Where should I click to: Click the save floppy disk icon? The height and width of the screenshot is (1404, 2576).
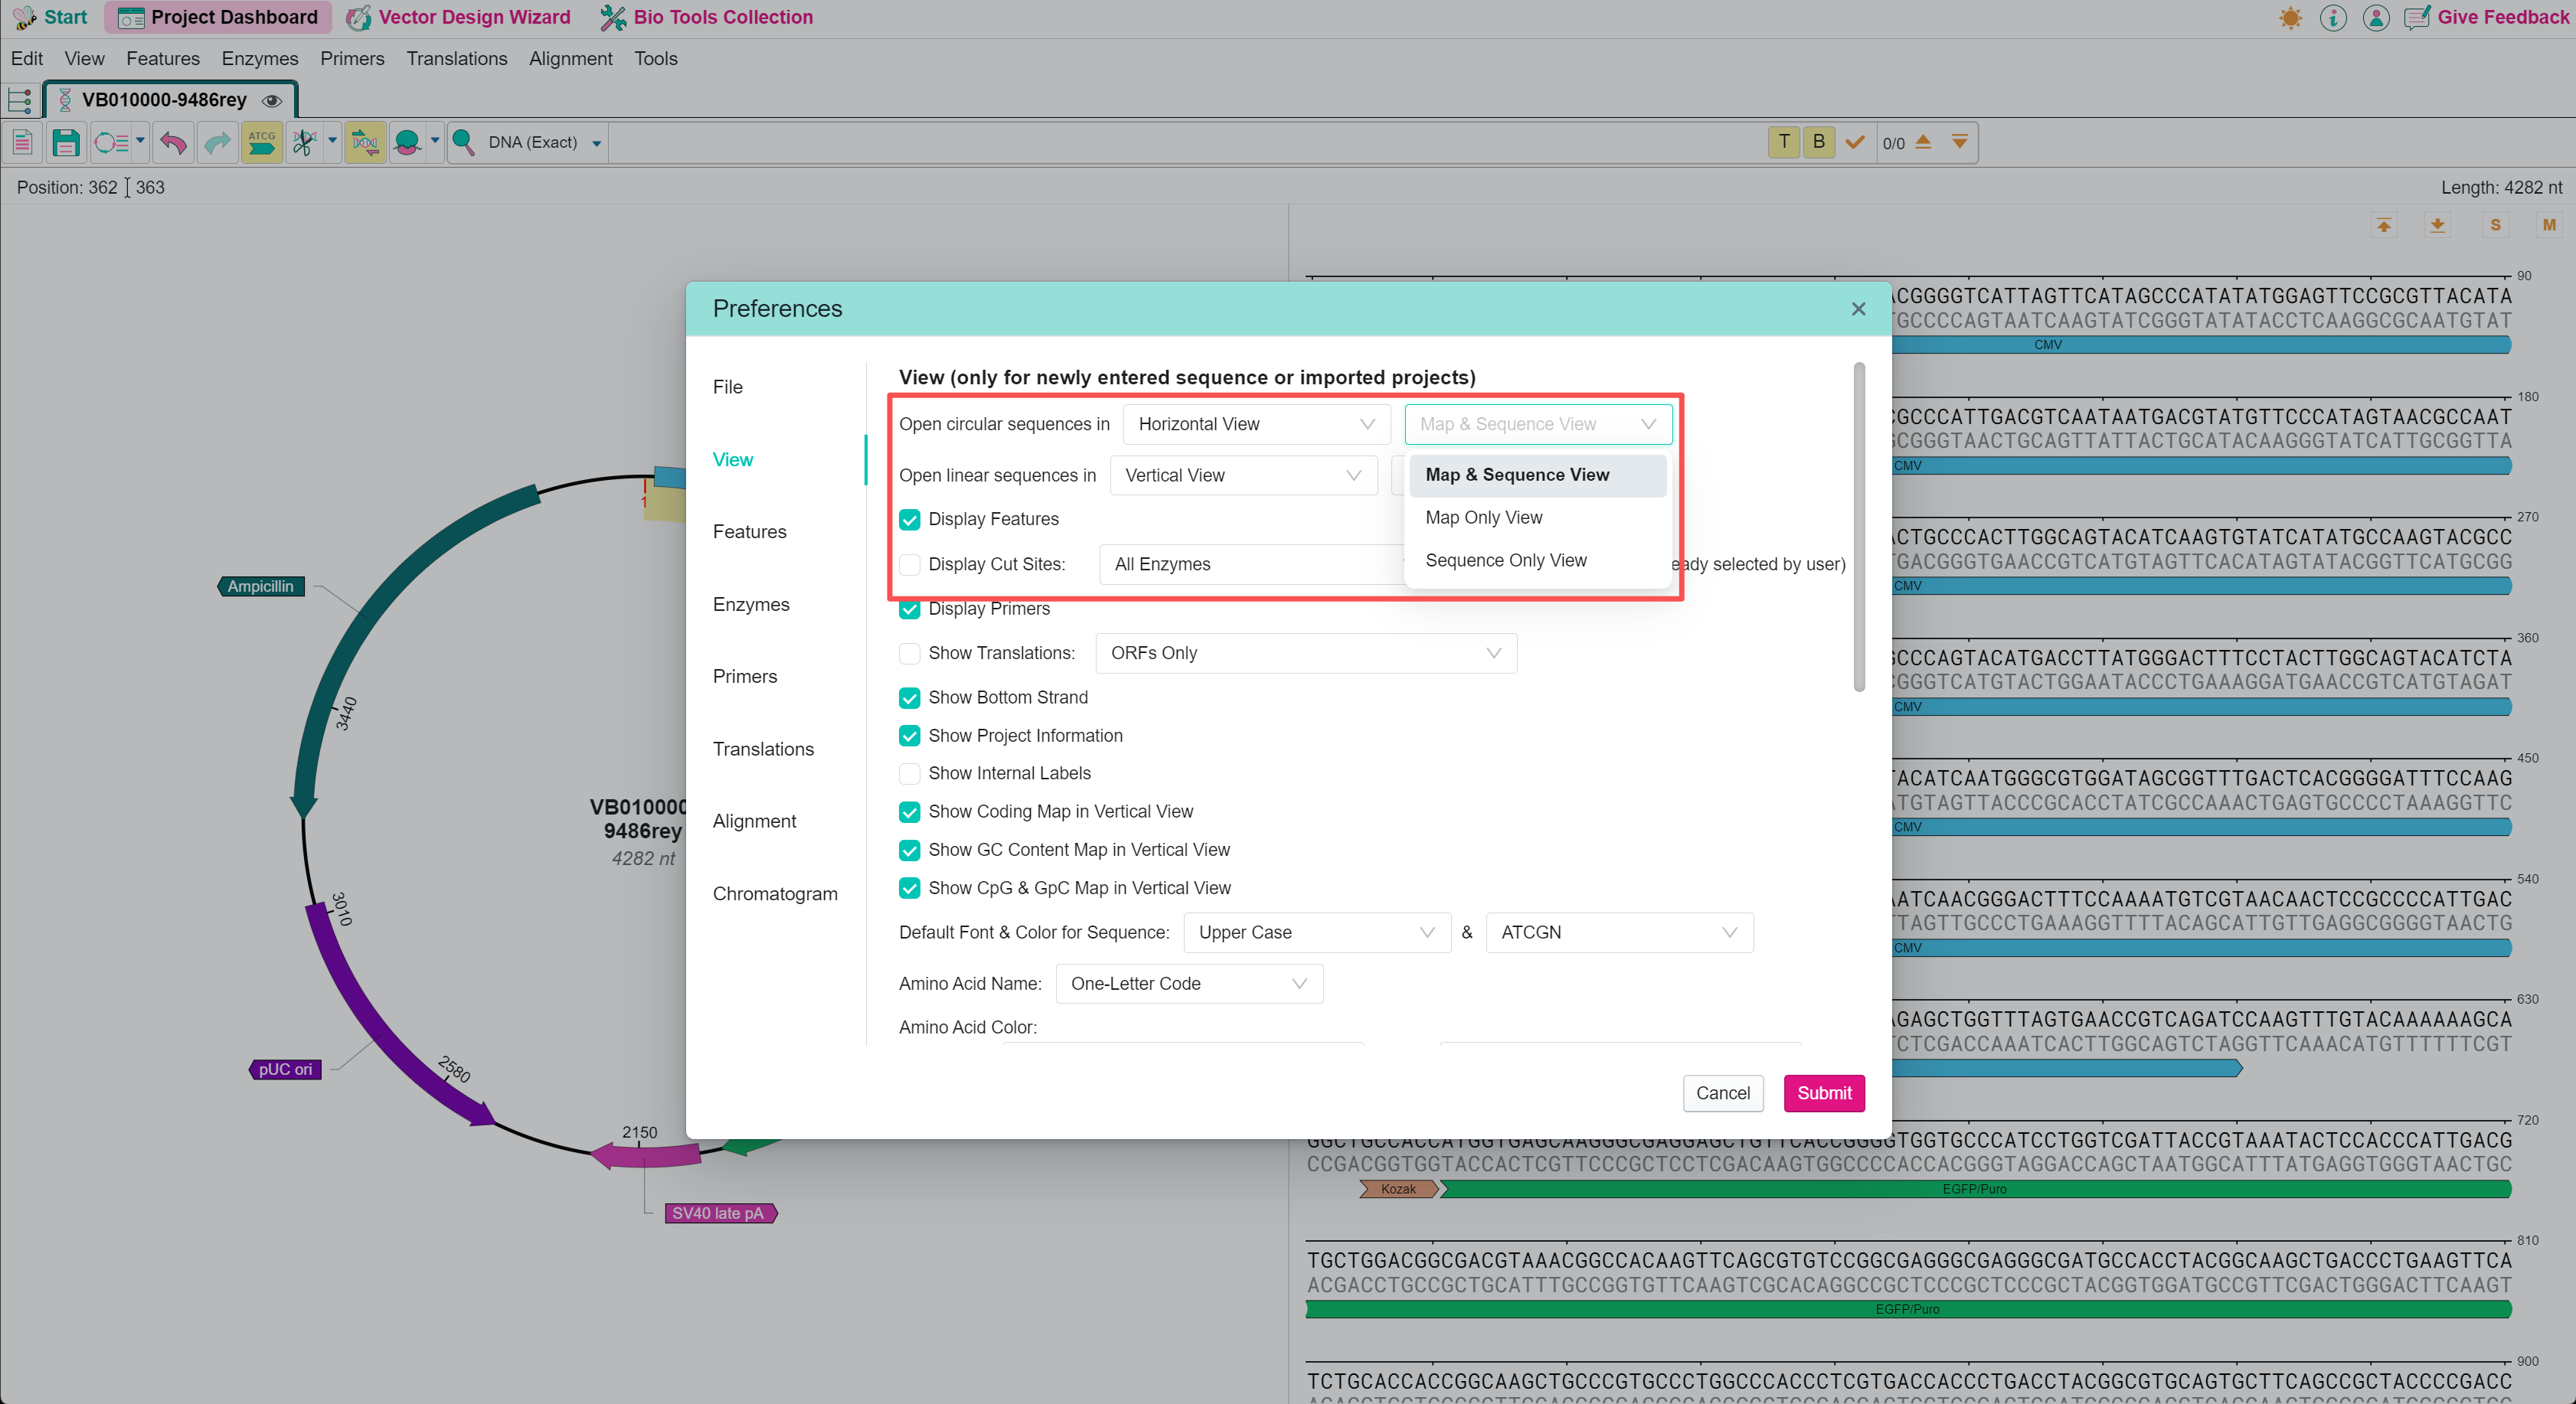point(66,143)
